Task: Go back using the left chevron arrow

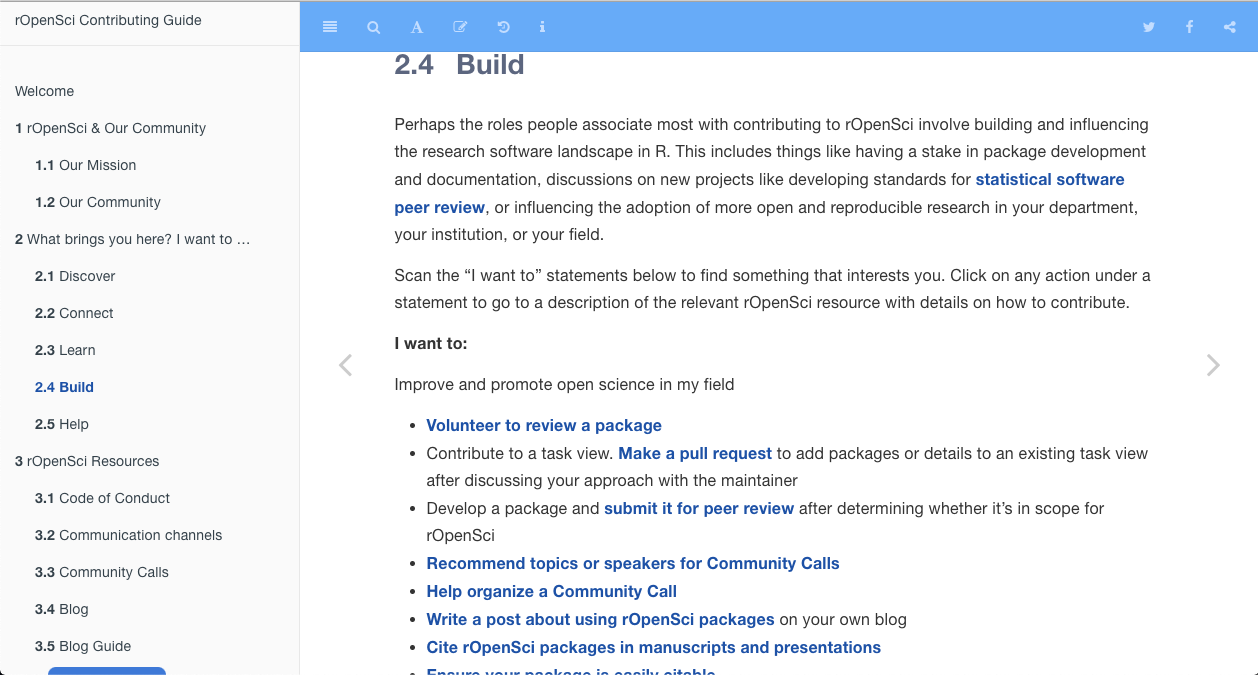Action: coord(345,365)
